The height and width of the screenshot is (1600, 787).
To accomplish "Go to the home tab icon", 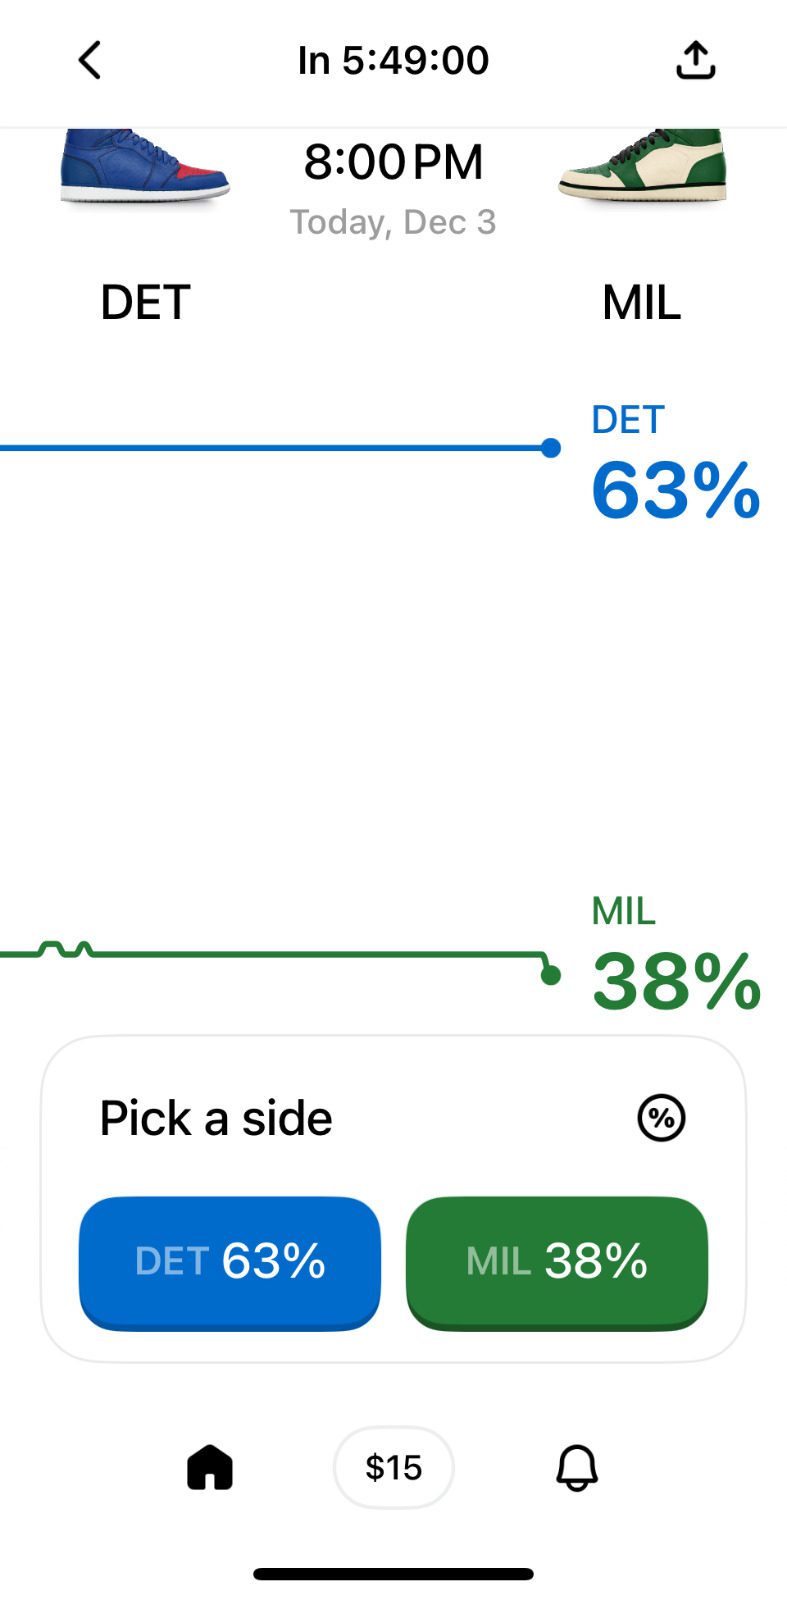I will pos(210,1468).
